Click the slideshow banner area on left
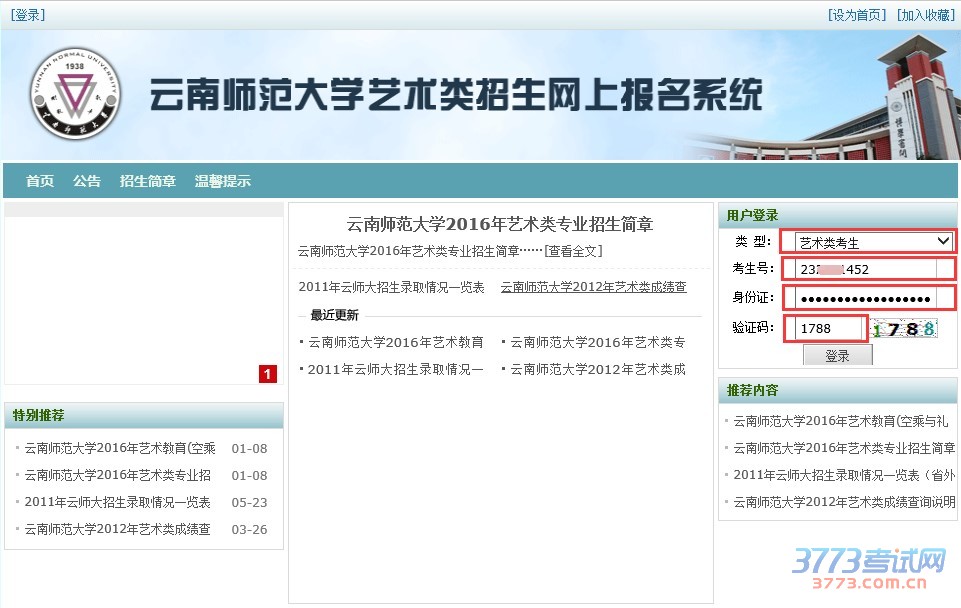The image size is (961, 608). [x=144, y=300]
